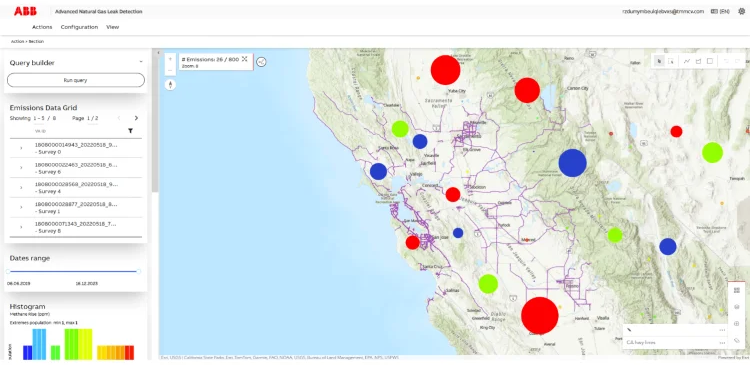The height and width of the screenshot is (365, 750).
Task: Click the red histogram bar
Action: coord(130,353)
